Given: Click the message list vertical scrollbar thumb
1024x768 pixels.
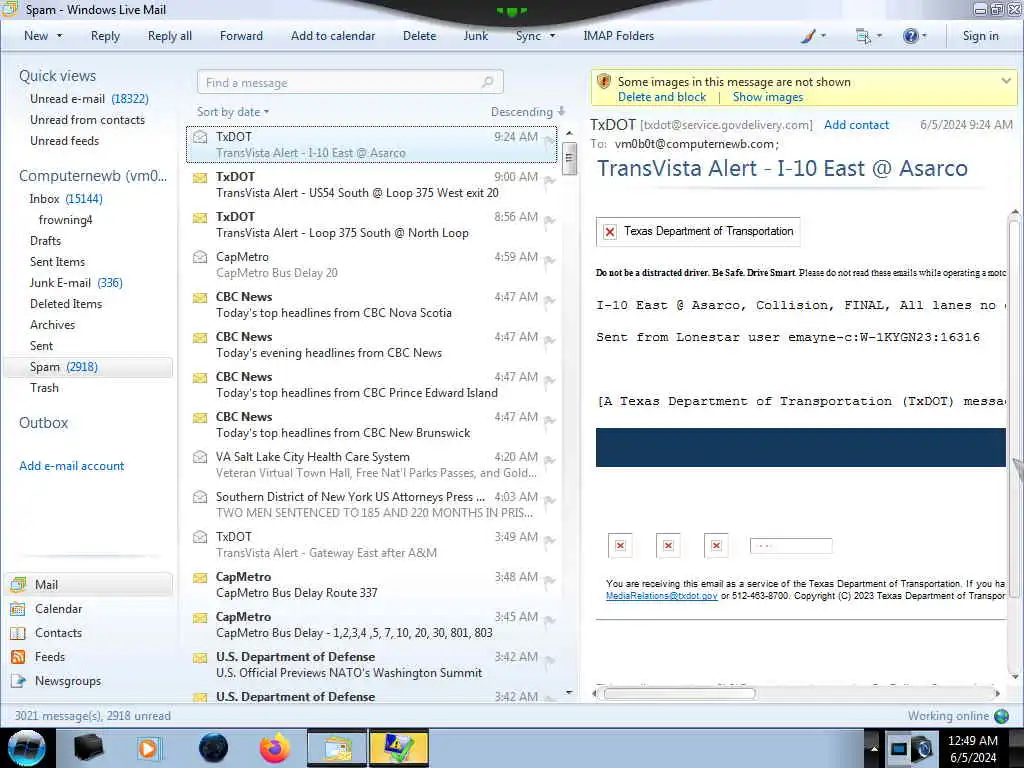Looking at the screenshot, I should tap(569, 159).
